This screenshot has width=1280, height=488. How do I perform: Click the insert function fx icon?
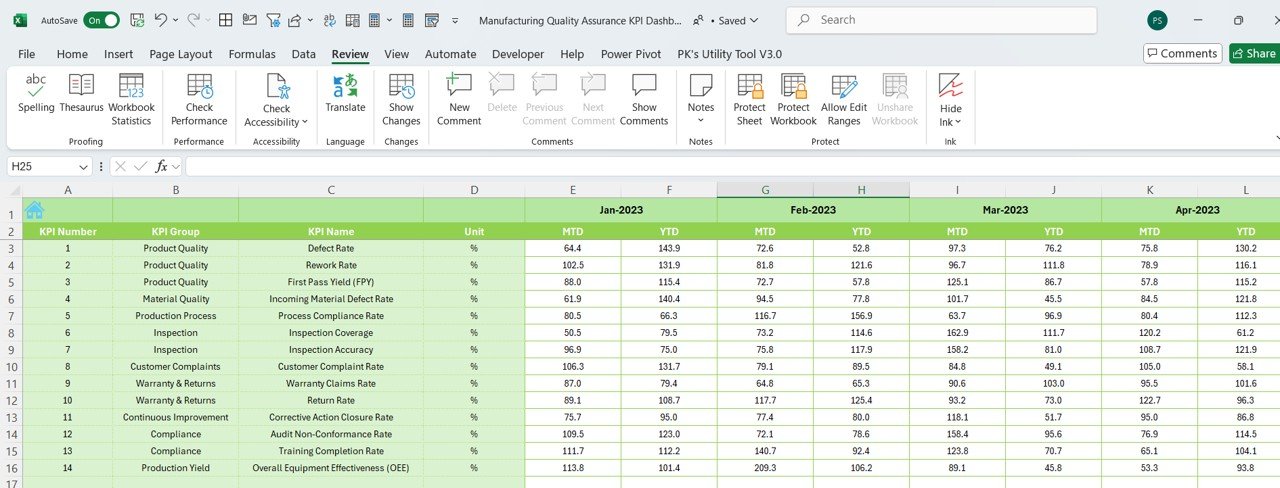(x=161, y=166)
